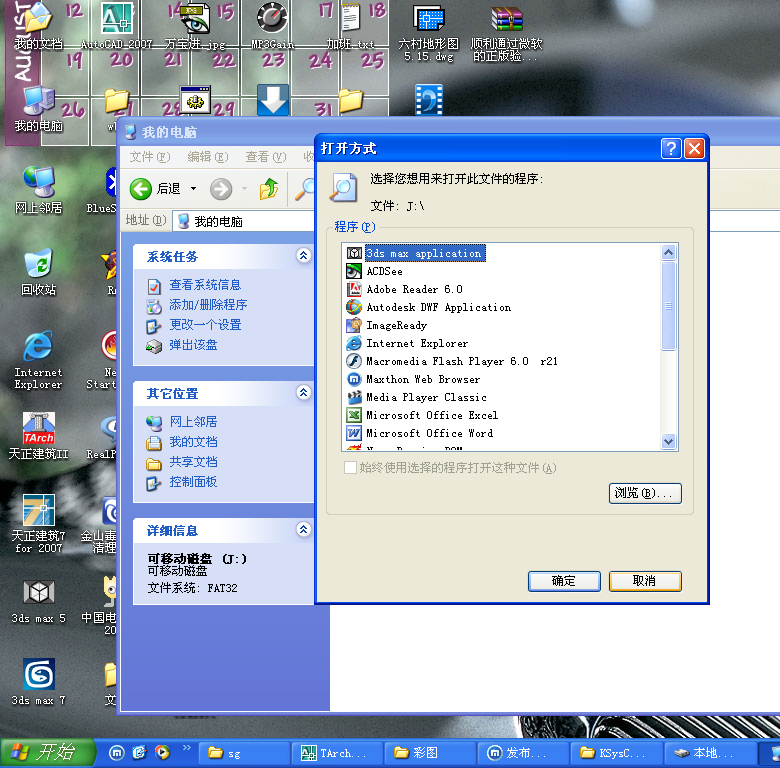The image size is (780, 768).
Task: Choose Media Player Classic entry
Action: (x=426, y=397)
